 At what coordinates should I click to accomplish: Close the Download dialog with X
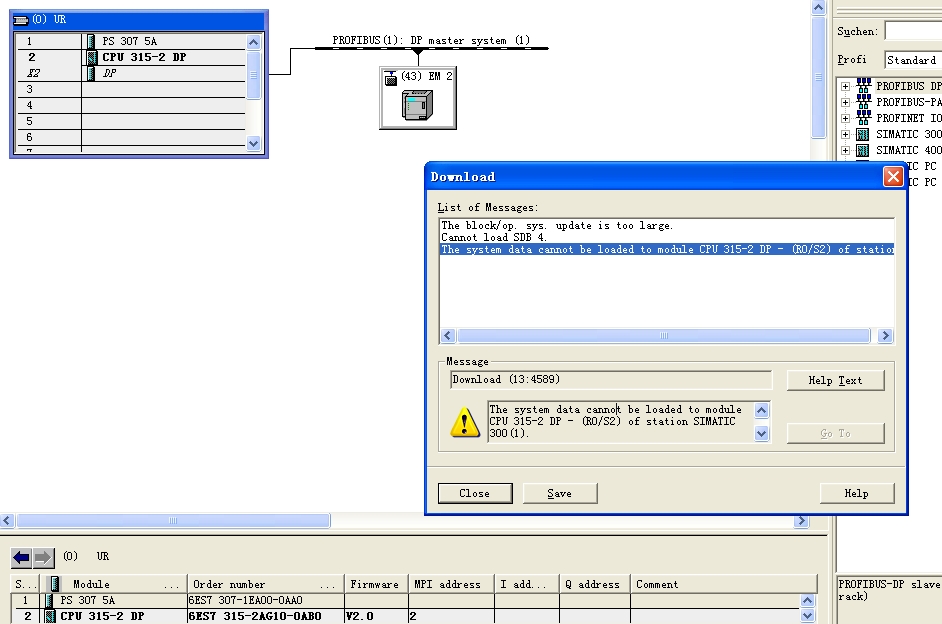point(893,177)
